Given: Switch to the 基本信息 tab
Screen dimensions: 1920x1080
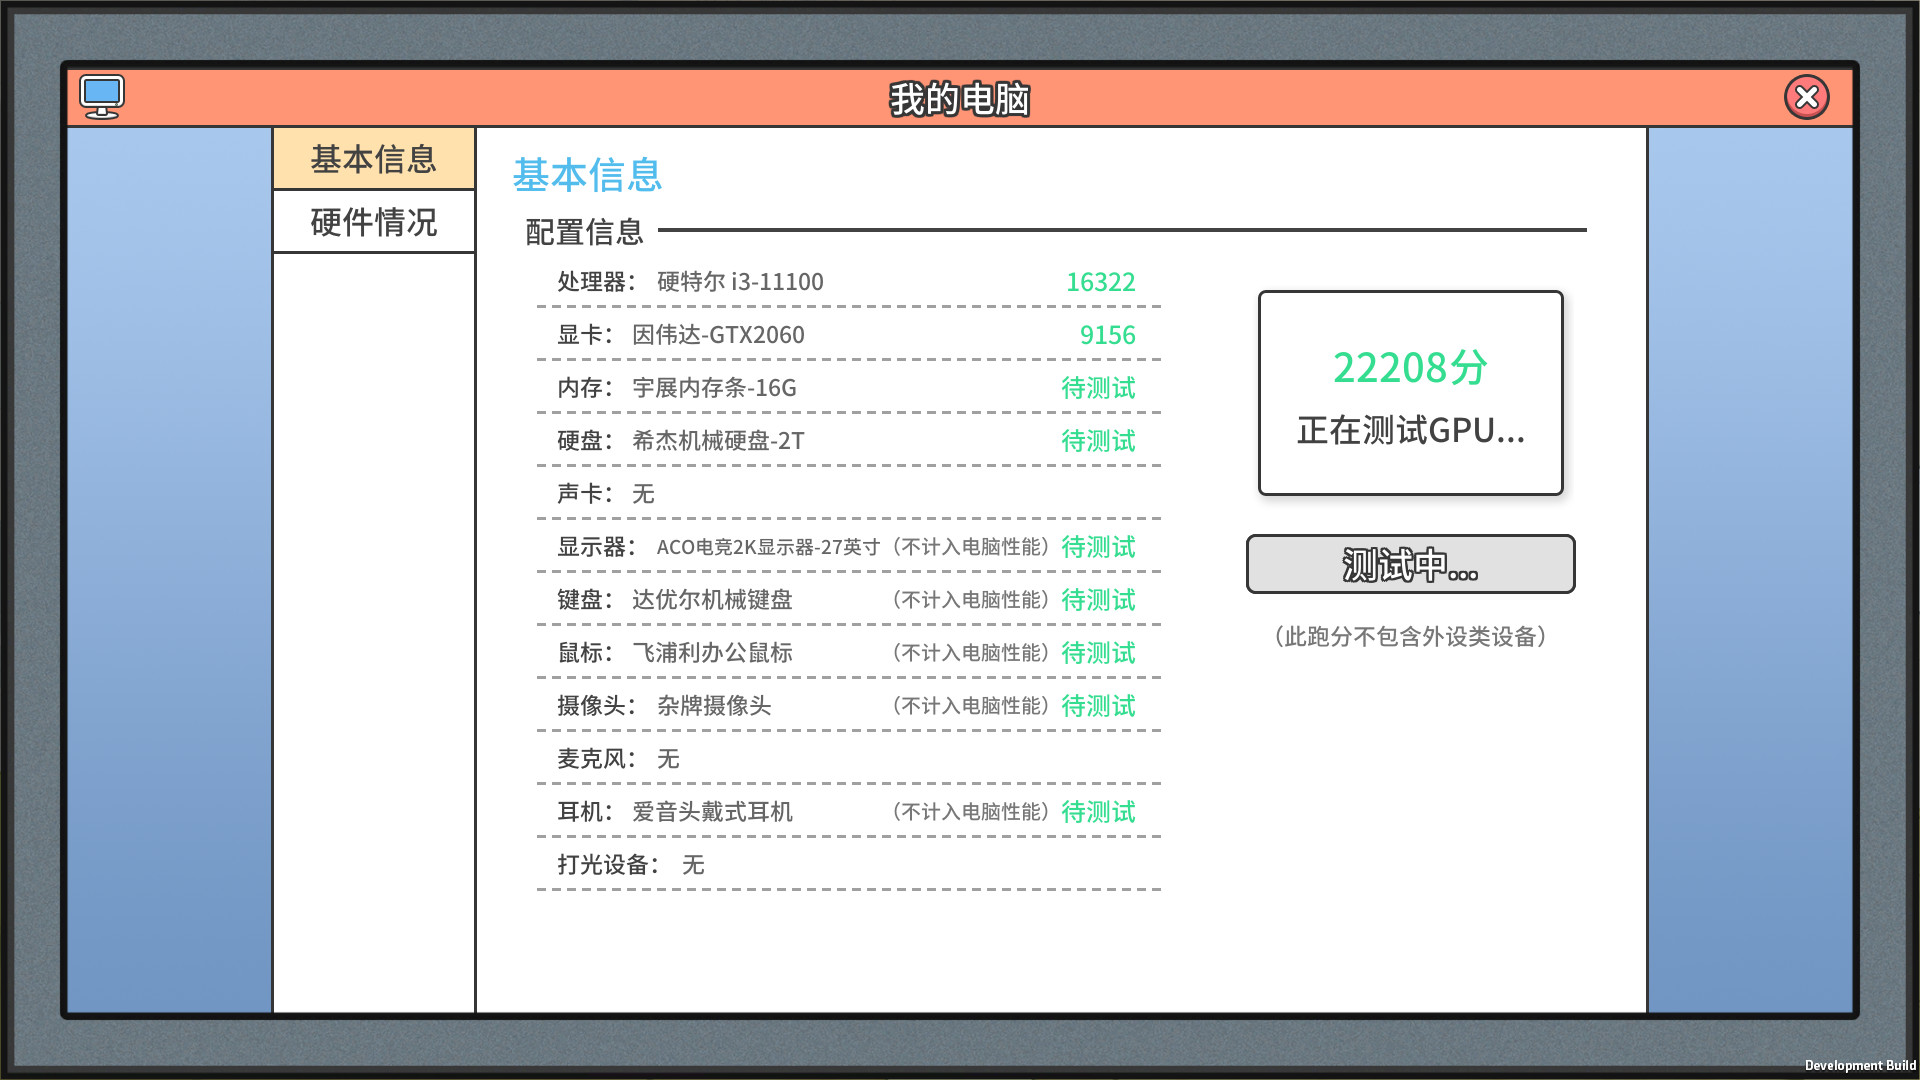Looking at the screenshot, I should coord(373,158).
